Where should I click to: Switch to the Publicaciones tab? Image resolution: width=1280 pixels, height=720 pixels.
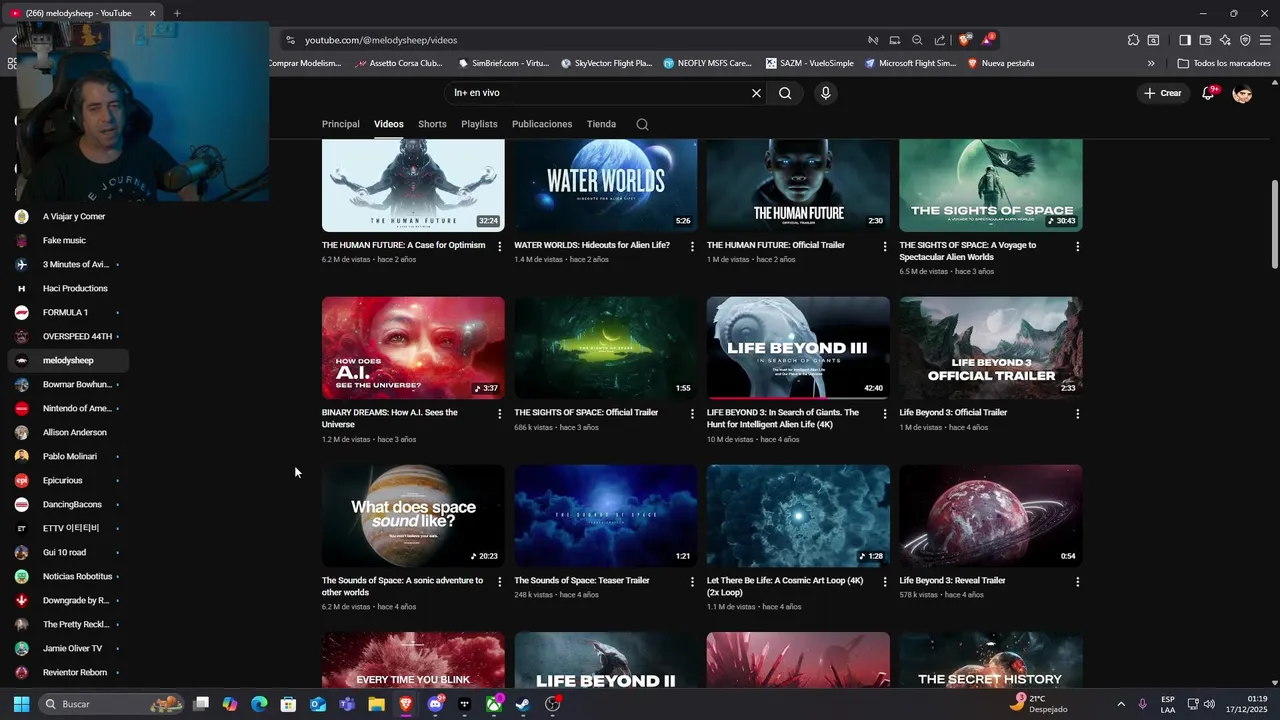542,124
